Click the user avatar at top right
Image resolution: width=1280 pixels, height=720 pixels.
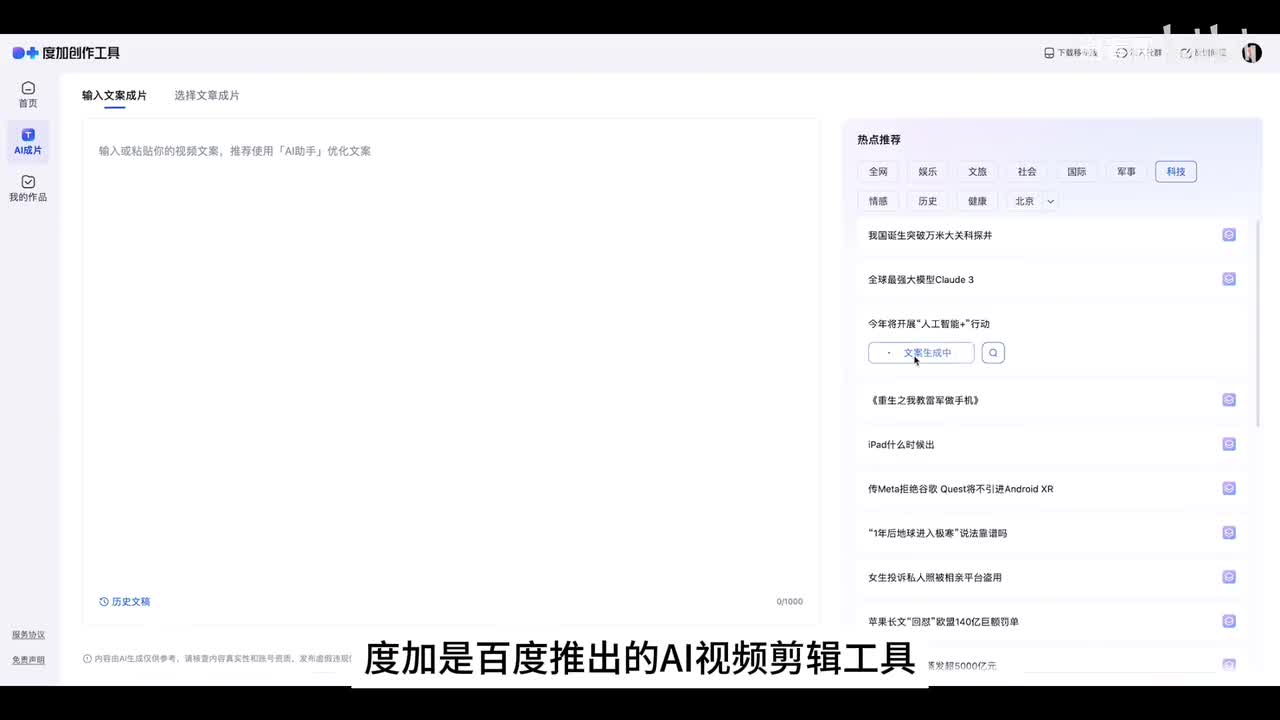click(1251, 53)
